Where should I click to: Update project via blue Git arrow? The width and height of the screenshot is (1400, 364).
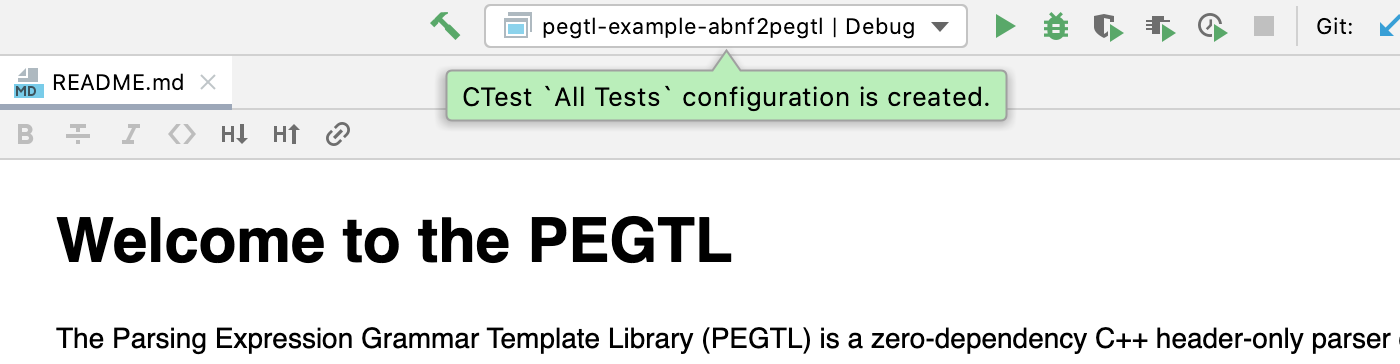click(1389, 27)
